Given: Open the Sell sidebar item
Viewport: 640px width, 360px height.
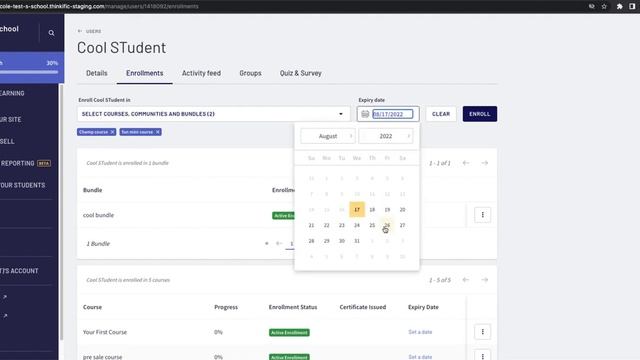Looking at the screenshot, I should [7, 141].
